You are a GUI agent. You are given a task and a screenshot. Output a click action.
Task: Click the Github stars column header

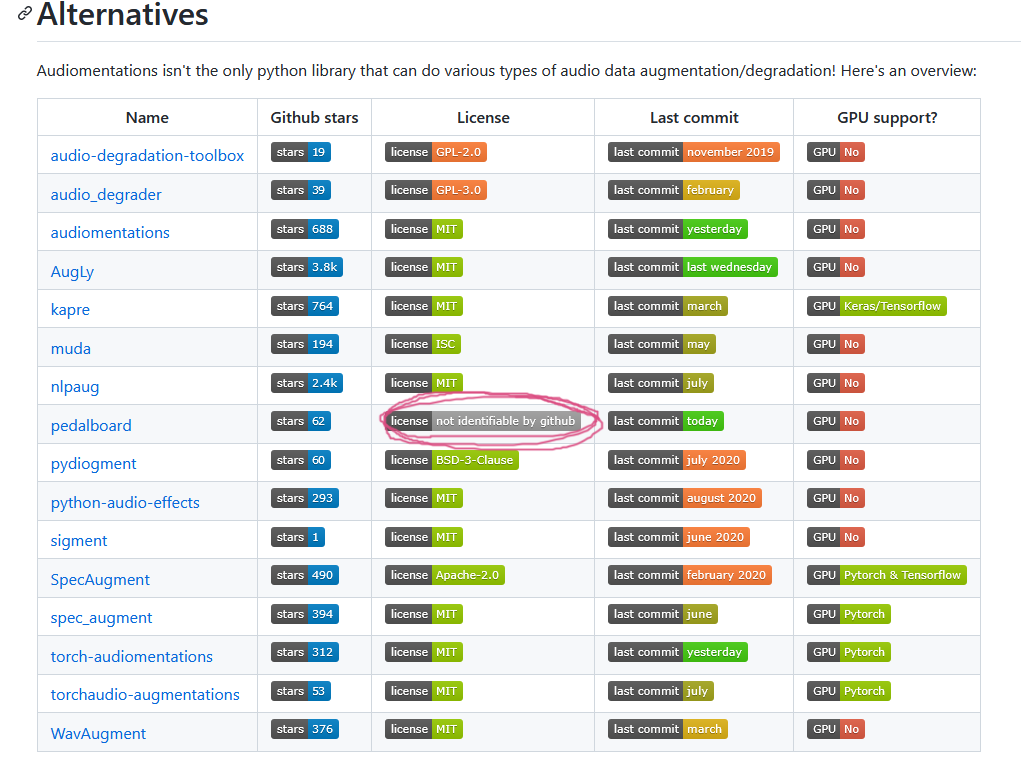(315, 118)
